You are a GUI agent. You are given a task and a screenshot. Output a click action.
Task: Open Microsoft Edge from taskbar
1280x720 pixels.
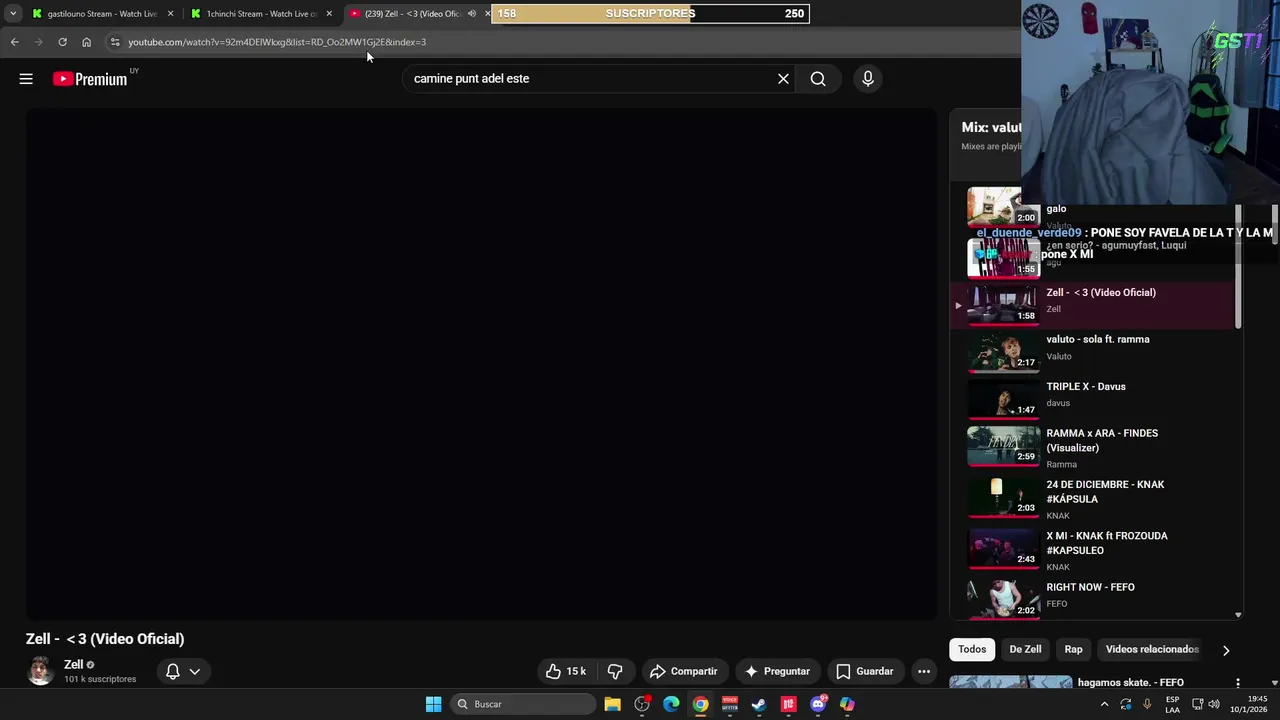[x=671, y=704]
